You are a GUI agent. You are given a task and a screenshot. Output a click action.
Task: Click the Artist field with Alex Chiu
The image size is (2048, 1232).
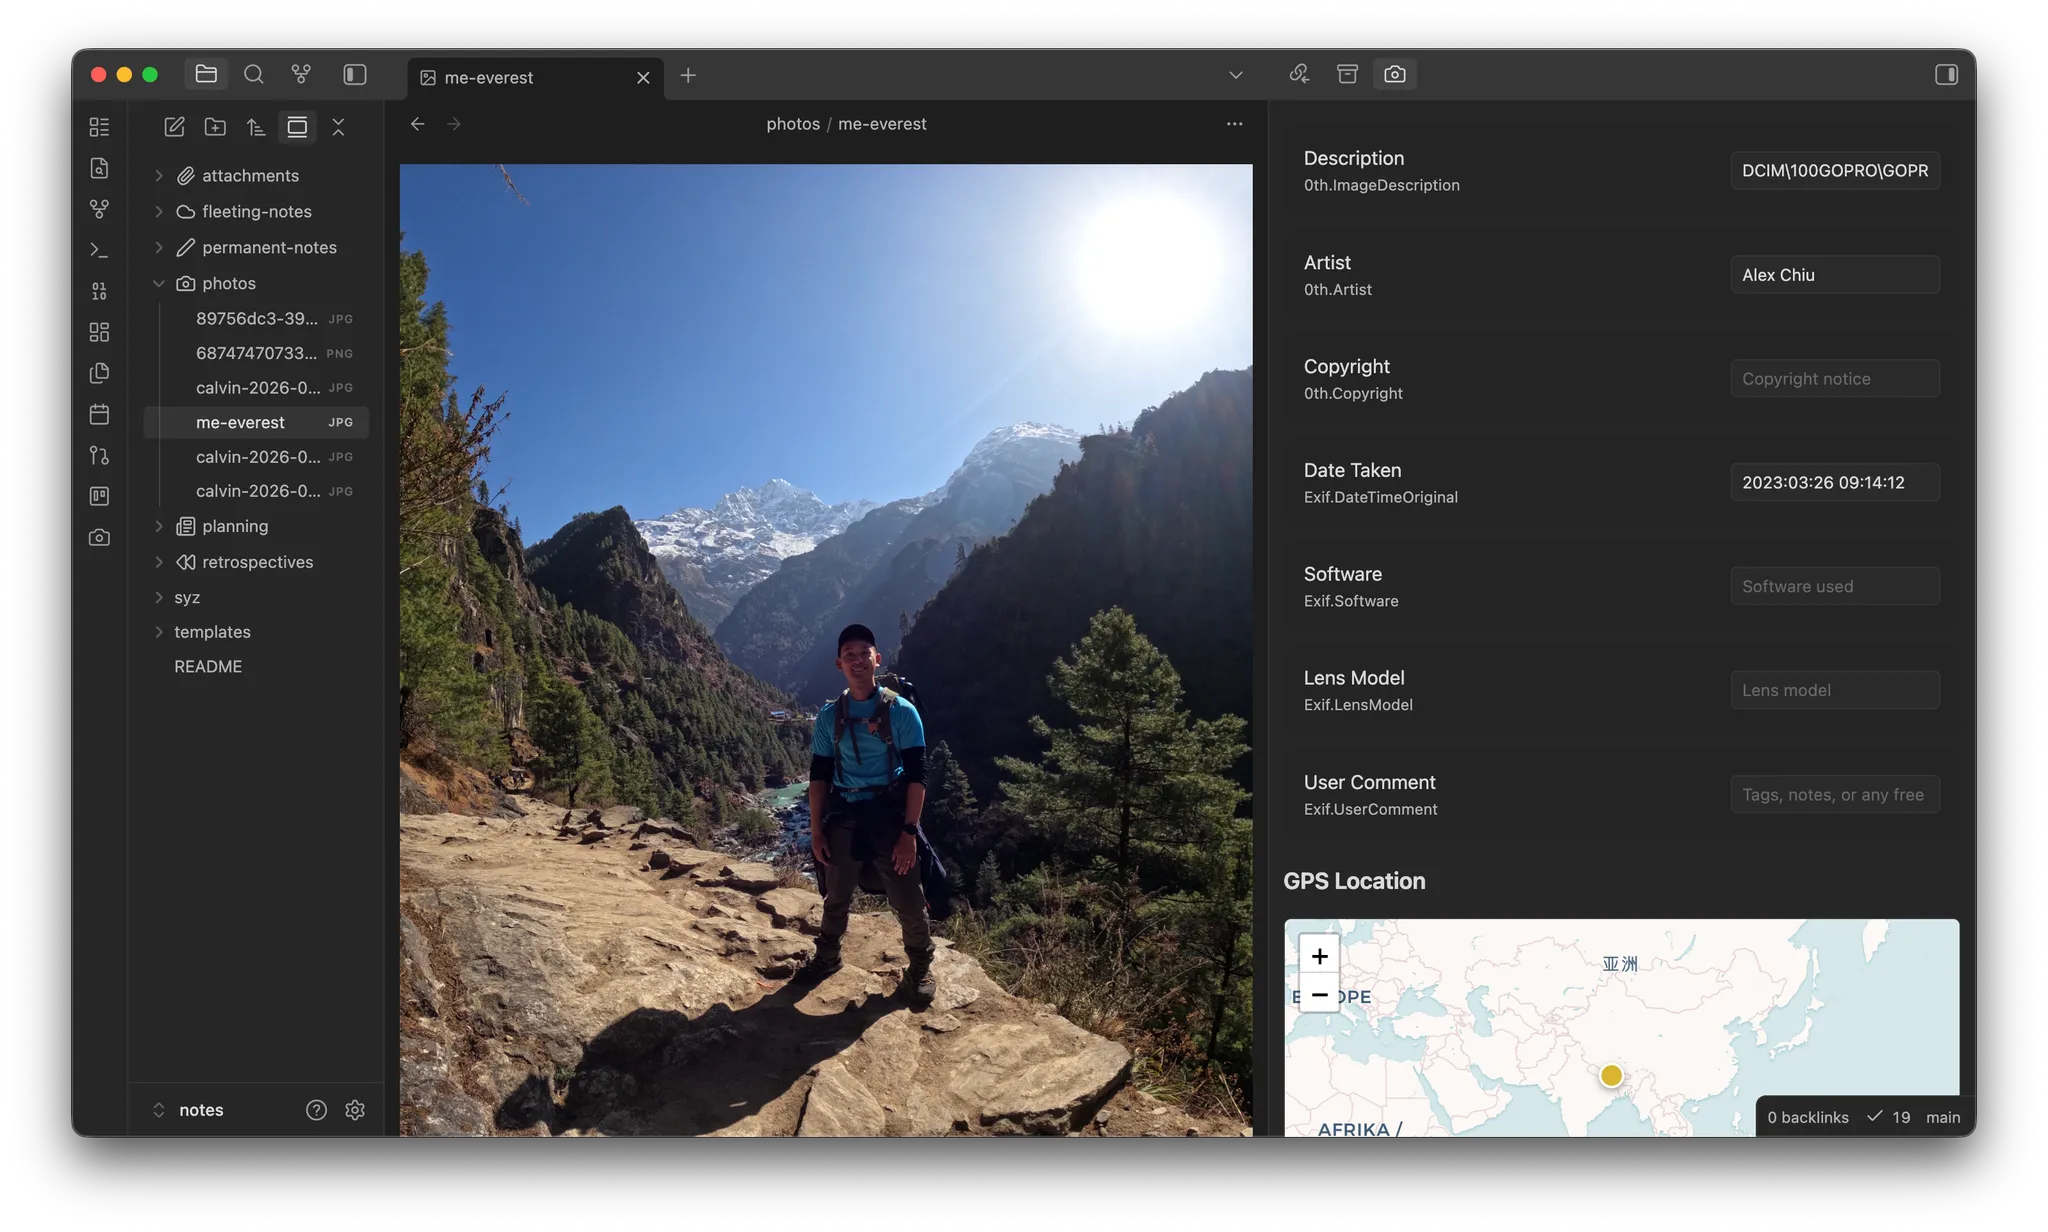1835,275
